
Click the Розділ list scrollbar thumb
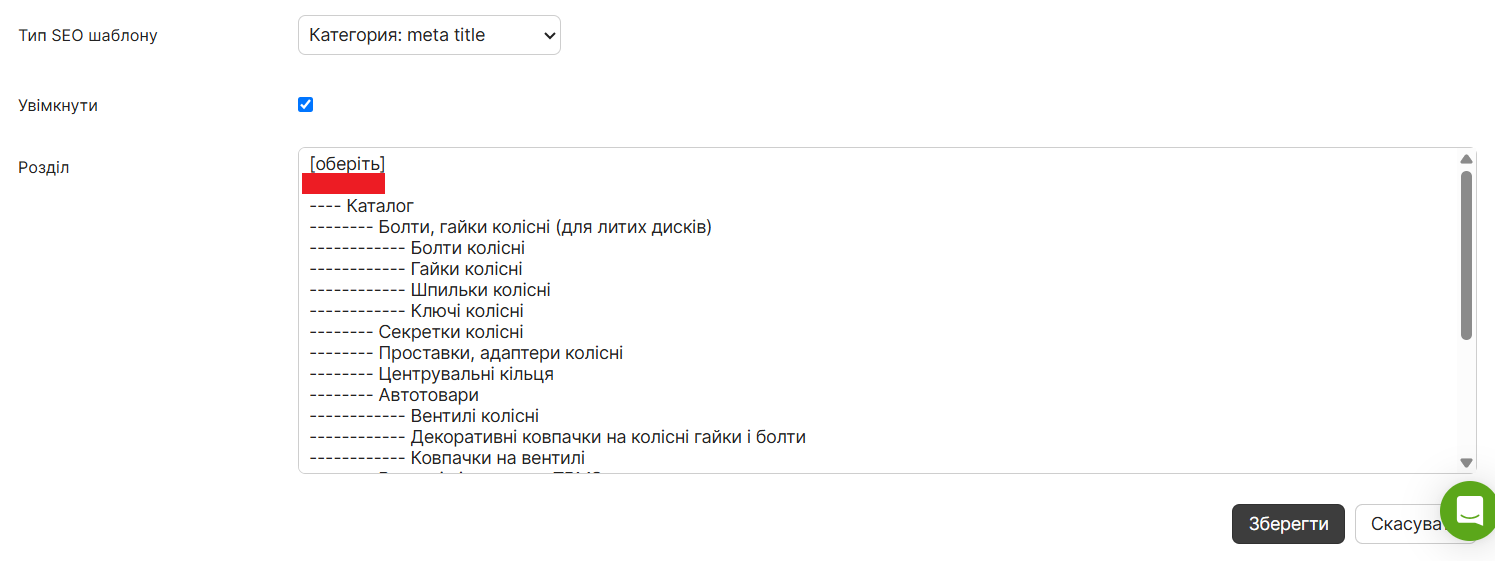(1466, 255)
